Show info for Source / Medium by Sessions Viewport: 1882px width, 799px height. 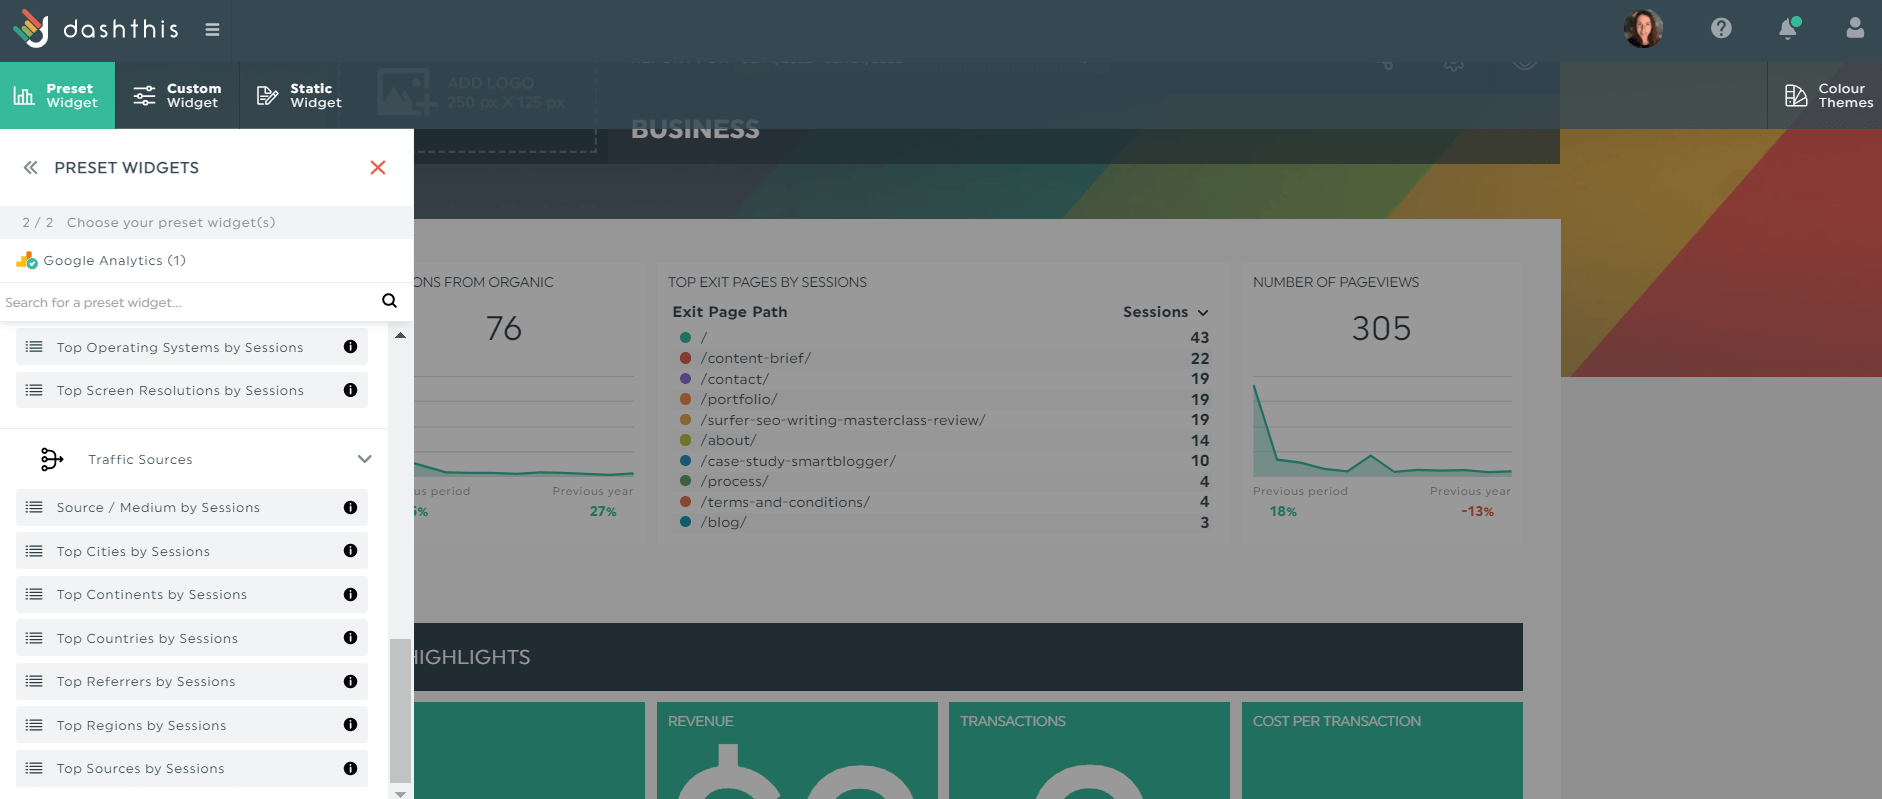click(350, 507)
